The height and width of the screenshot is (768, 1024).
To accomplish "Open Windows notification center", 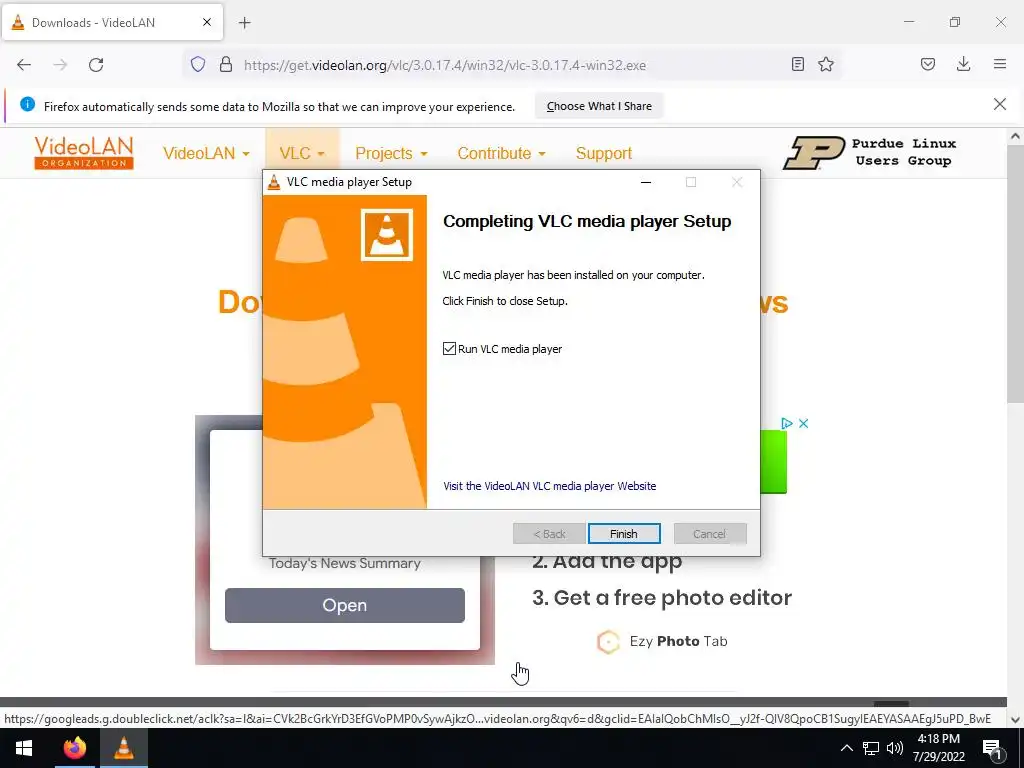I will pyautogui.click(x=993, y=749).
